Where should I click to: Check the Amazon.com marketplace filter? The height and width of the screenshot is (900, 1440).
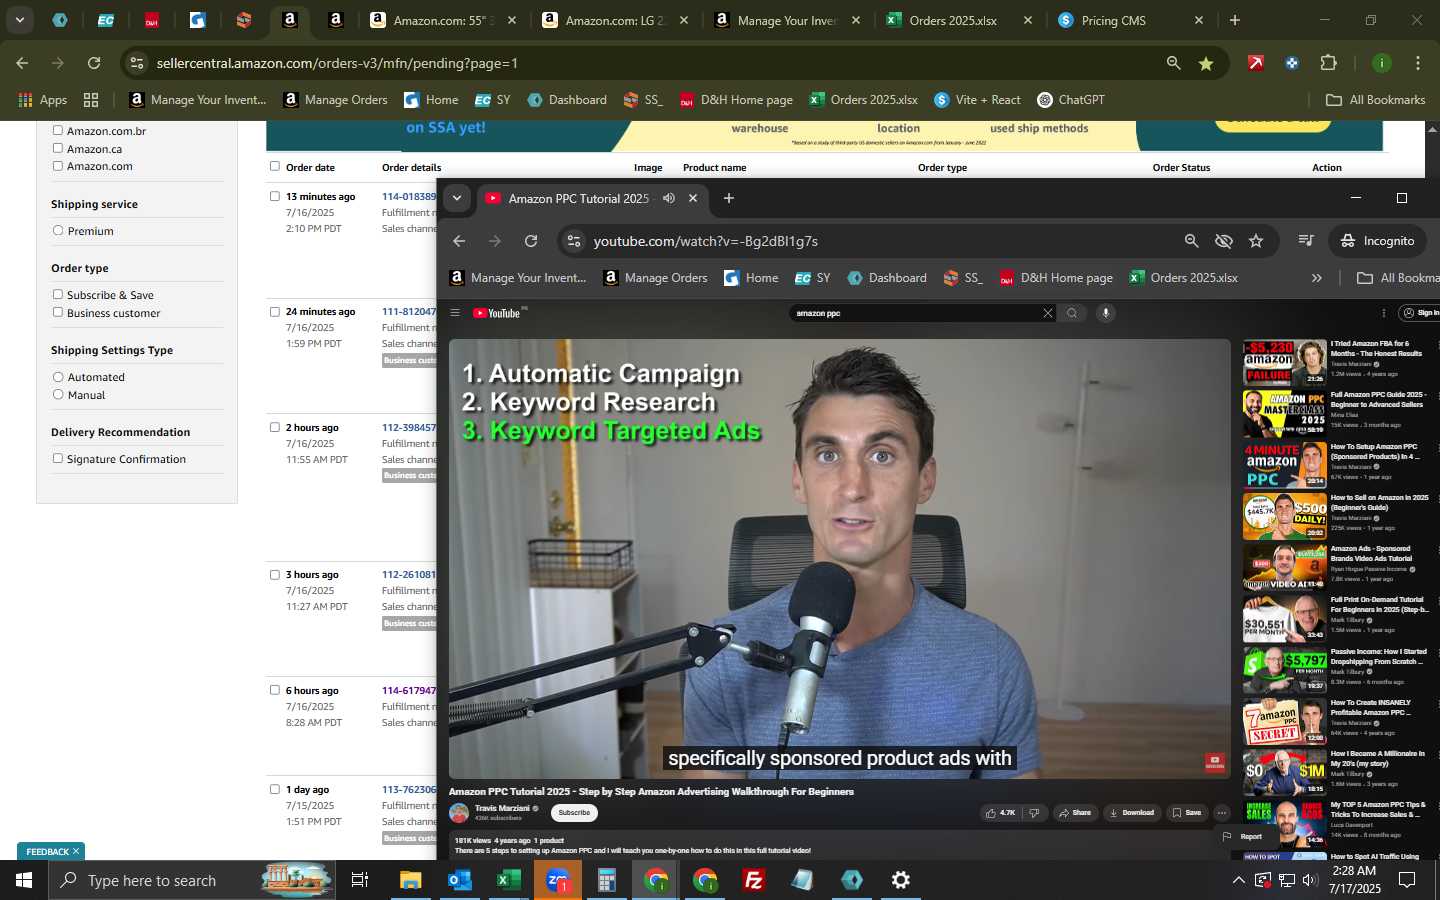point(58,166)
